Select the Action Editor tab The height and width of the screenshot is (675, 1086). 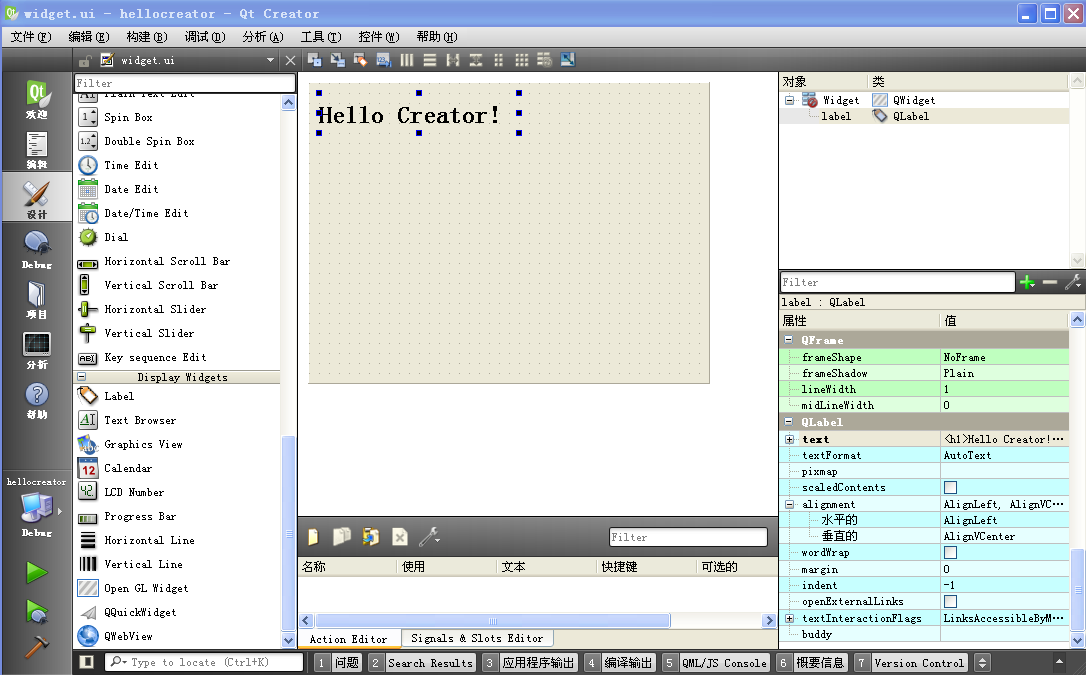tap(348, 639)
